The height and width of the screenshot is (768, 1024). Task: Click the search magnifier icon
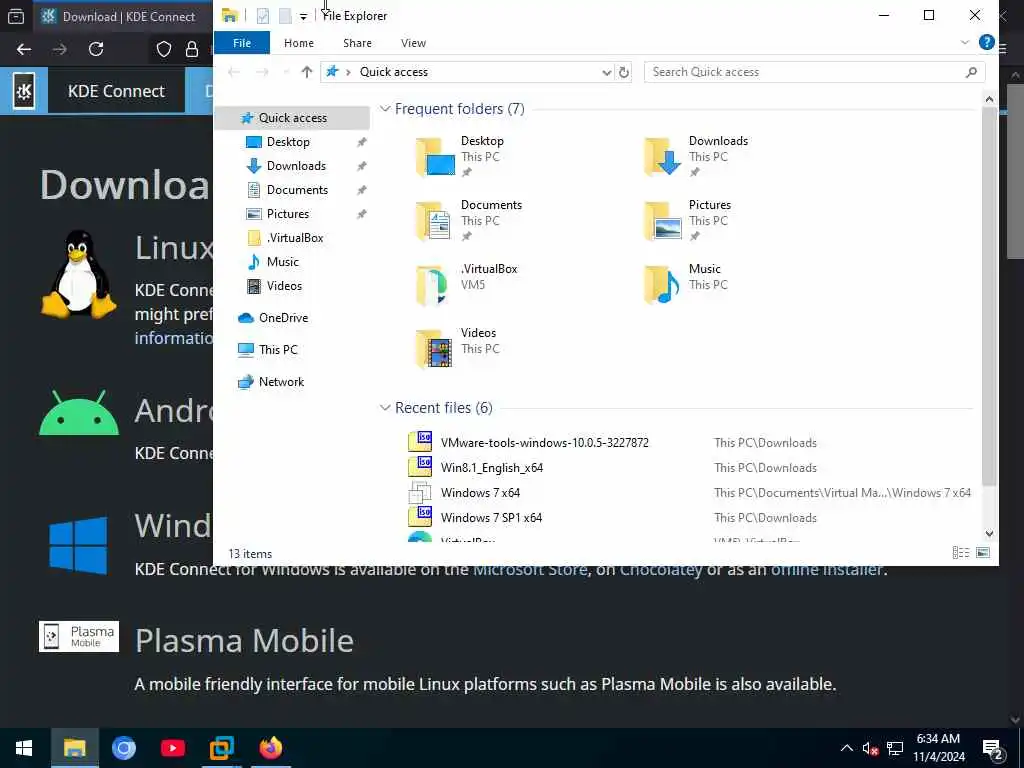[x=971, y=72]
